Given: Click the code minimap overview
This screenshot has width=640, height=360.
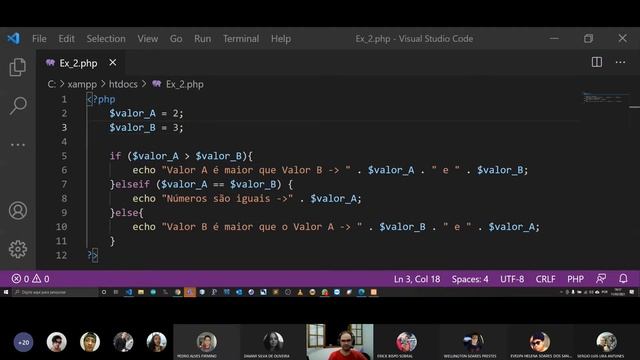Looking at the screenshot, I should pyautogui.click(x=605, y=98).
